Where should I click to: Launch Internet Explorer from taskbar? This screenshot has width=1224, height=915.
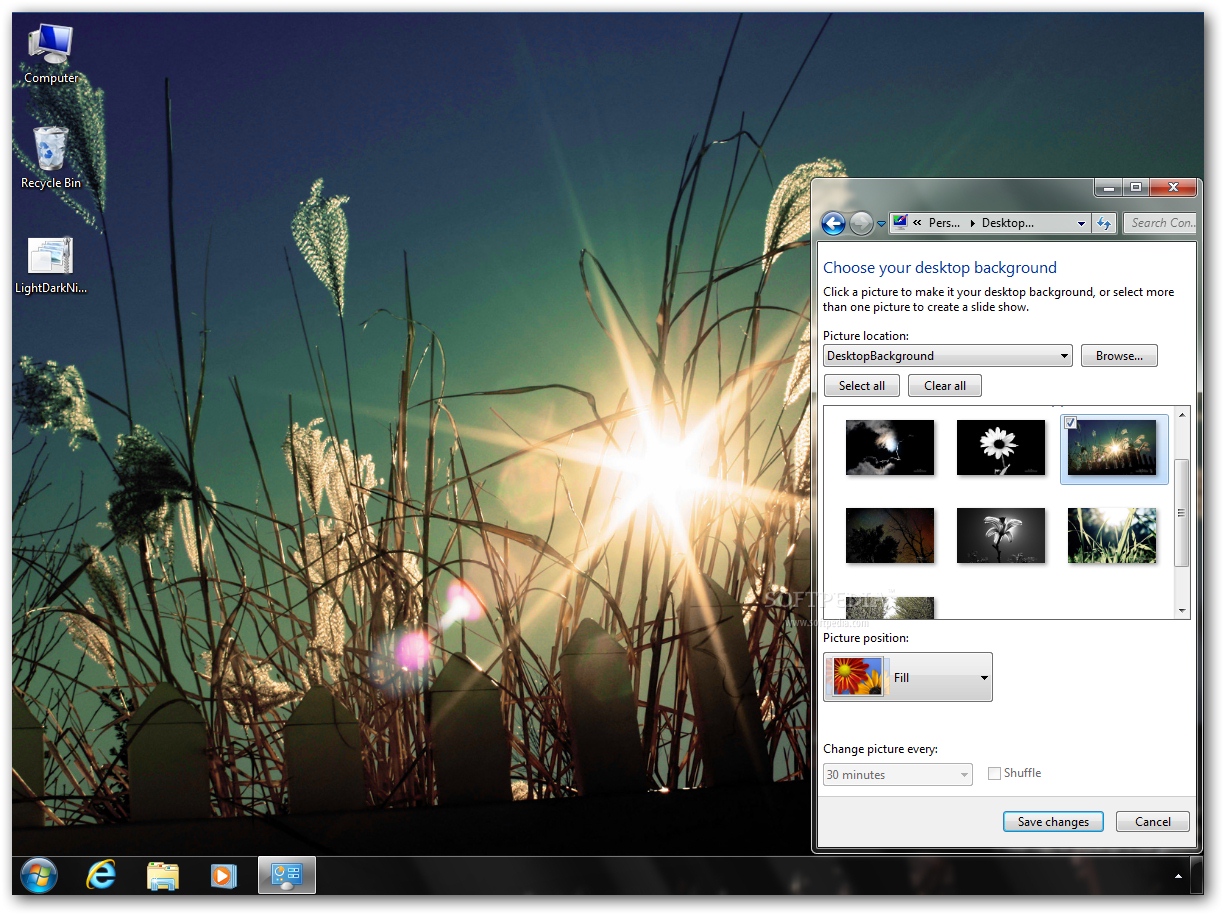(101, 876)
